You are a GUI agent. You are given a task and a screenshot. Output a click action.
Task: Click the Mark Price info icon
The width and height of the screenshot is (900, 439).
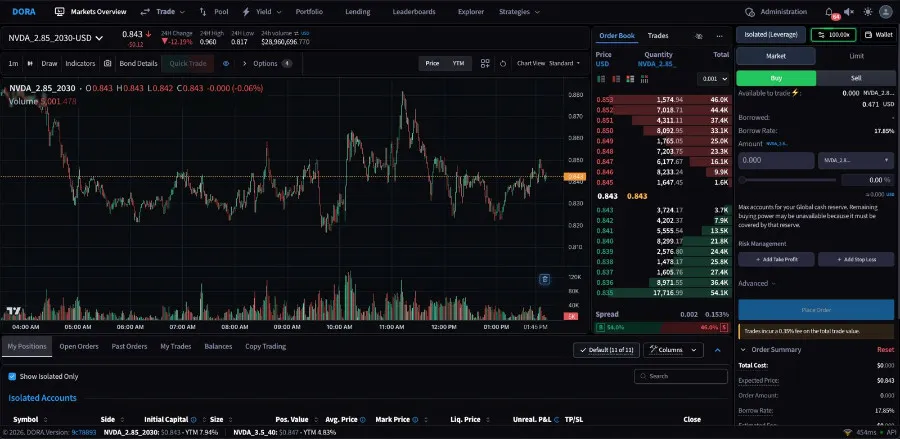pyautogui.click(x=415, y=419)
